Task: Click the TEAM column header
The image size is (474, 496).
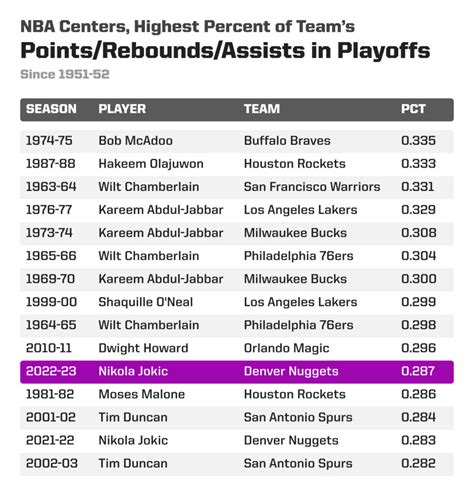Action: coord(262,109)
